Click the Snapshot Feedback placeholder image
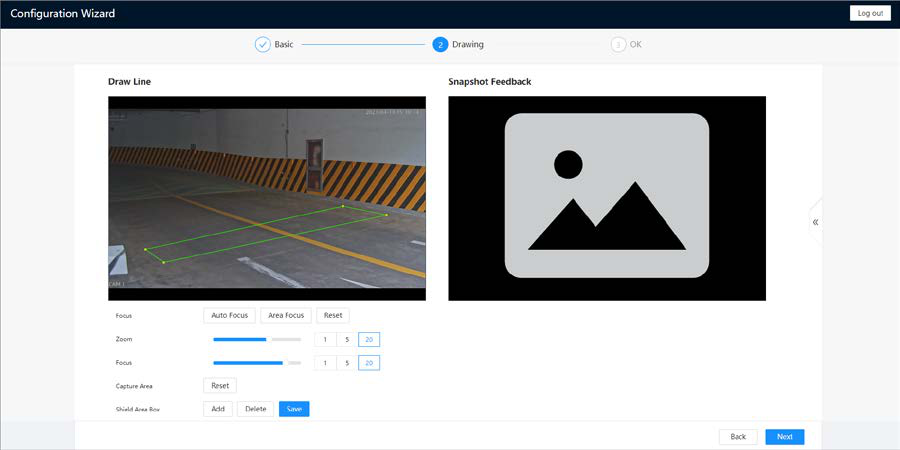This screenshot has height=450, width=900. coord(607,198)
